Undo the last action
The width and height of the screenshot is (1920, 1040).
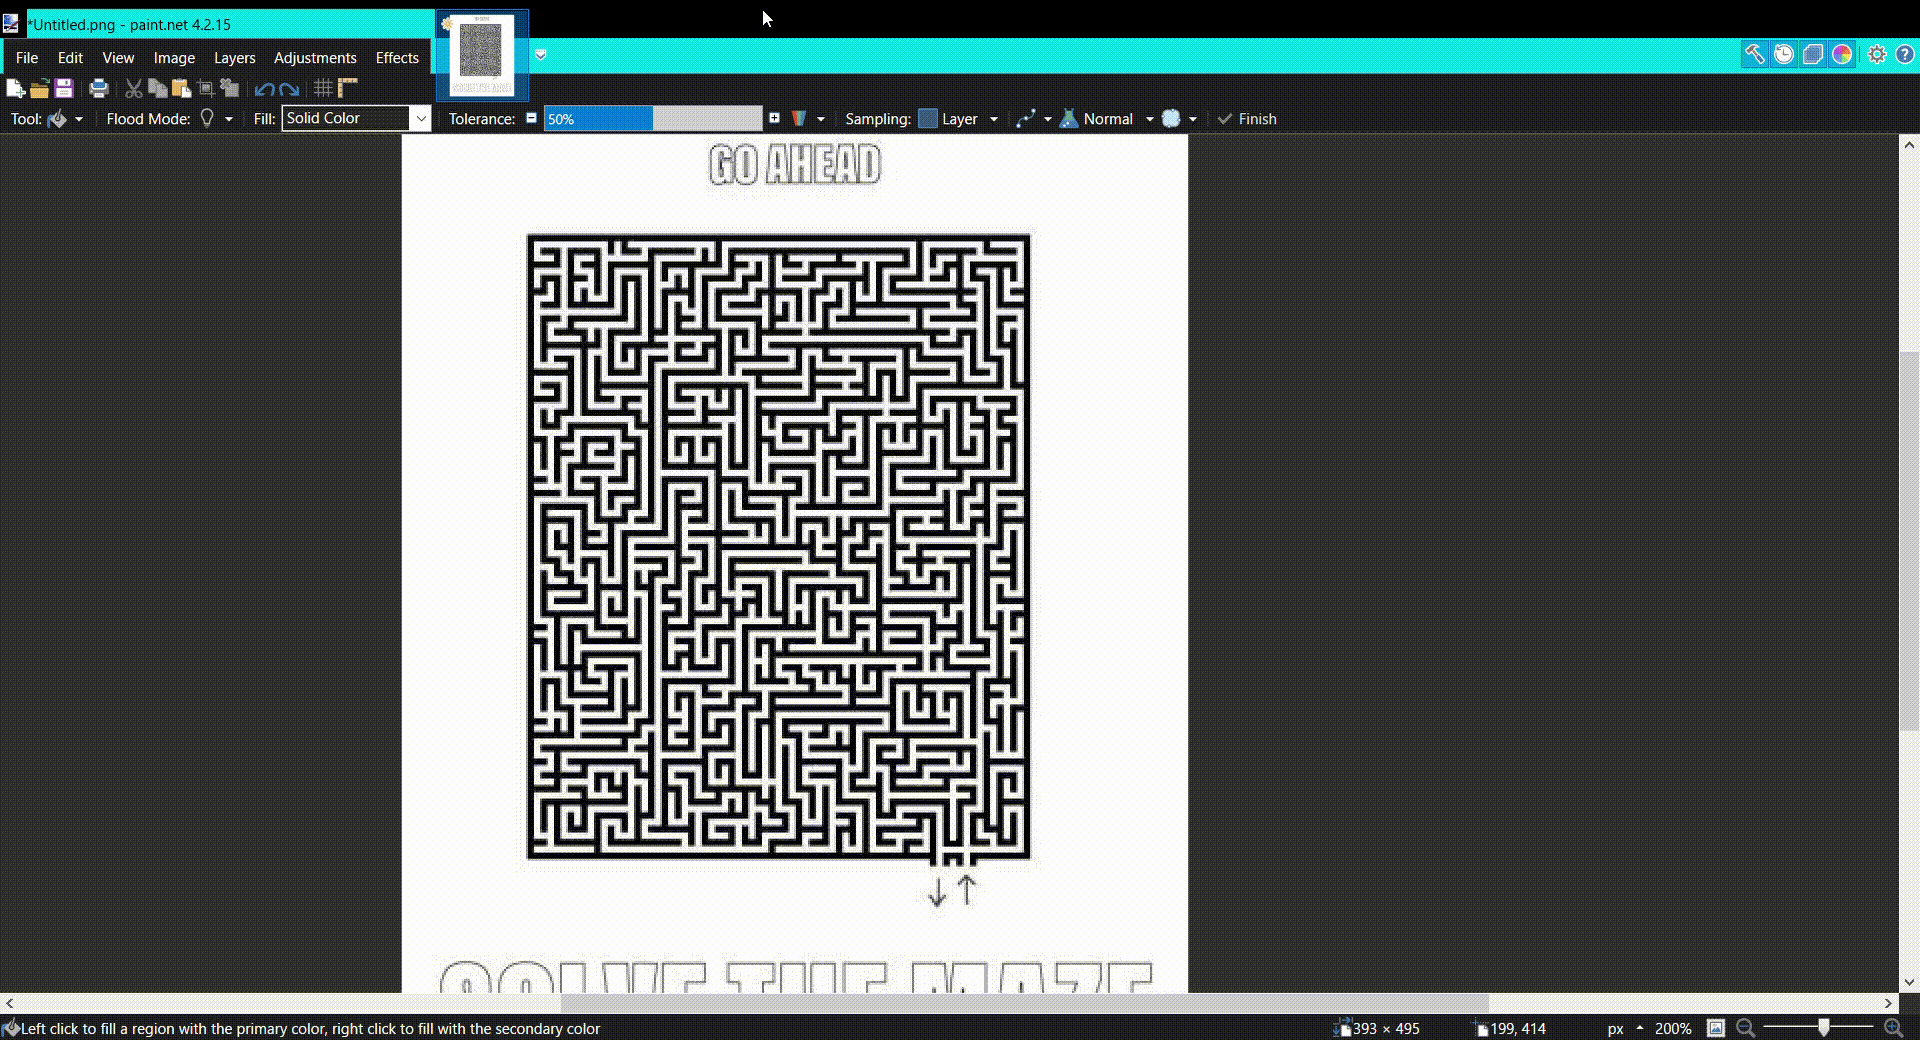[x=264, y=89]
